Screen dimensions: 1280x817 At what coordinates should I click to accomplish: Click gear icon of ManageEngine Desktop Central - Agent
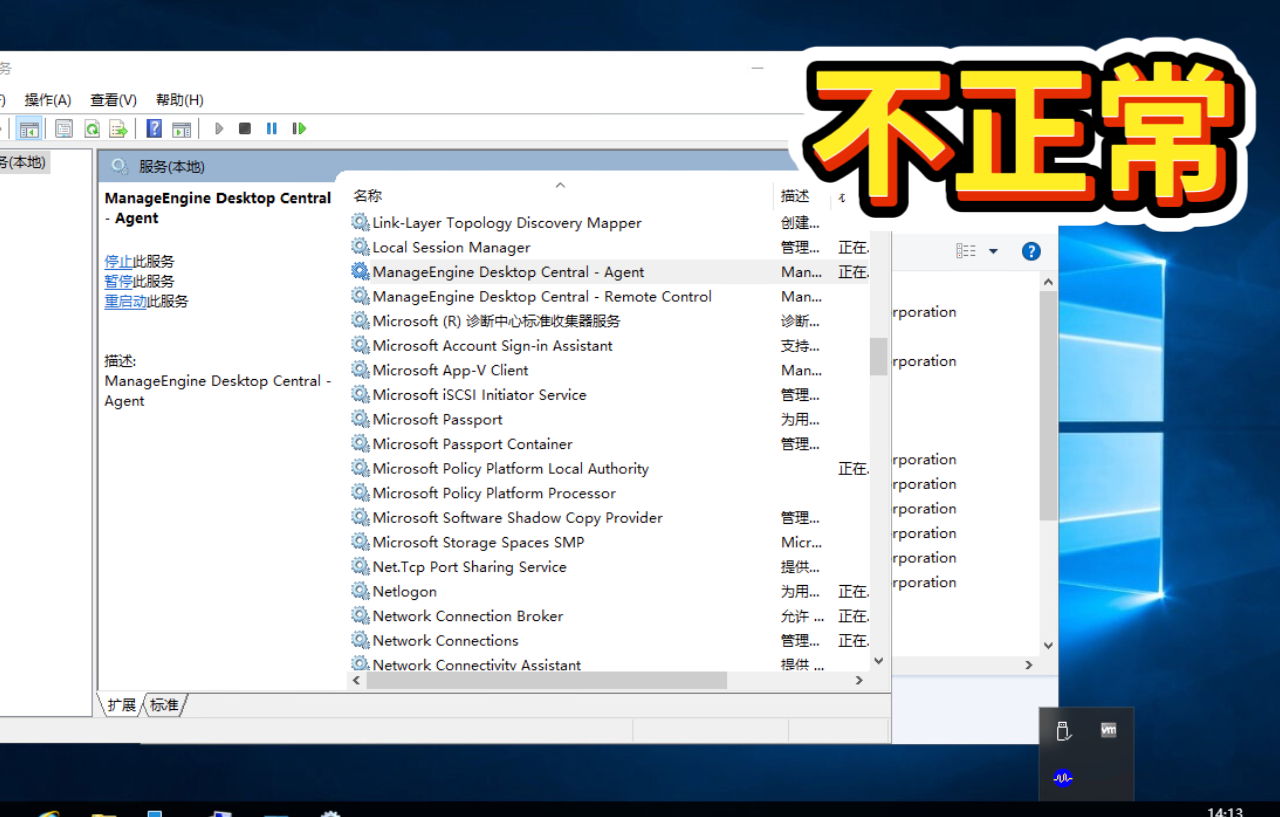(x=360, y=271)
